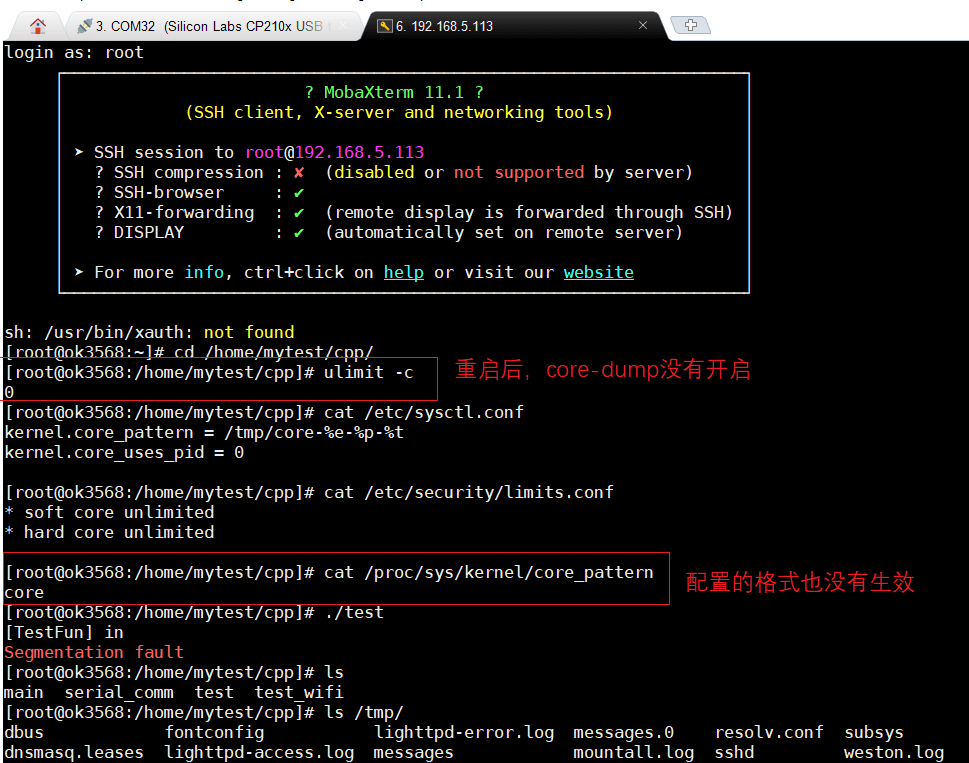Open the Home tab icon
The image size is (969, 763).
click(38, 26)
